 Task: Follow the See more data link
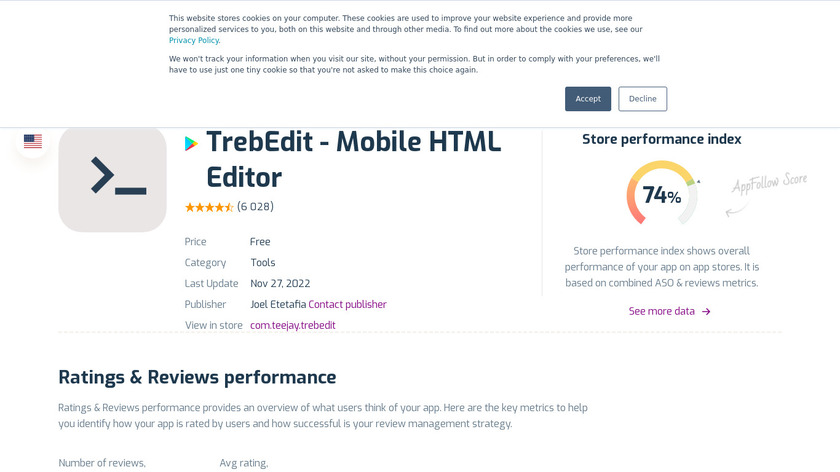click(662, 311)
